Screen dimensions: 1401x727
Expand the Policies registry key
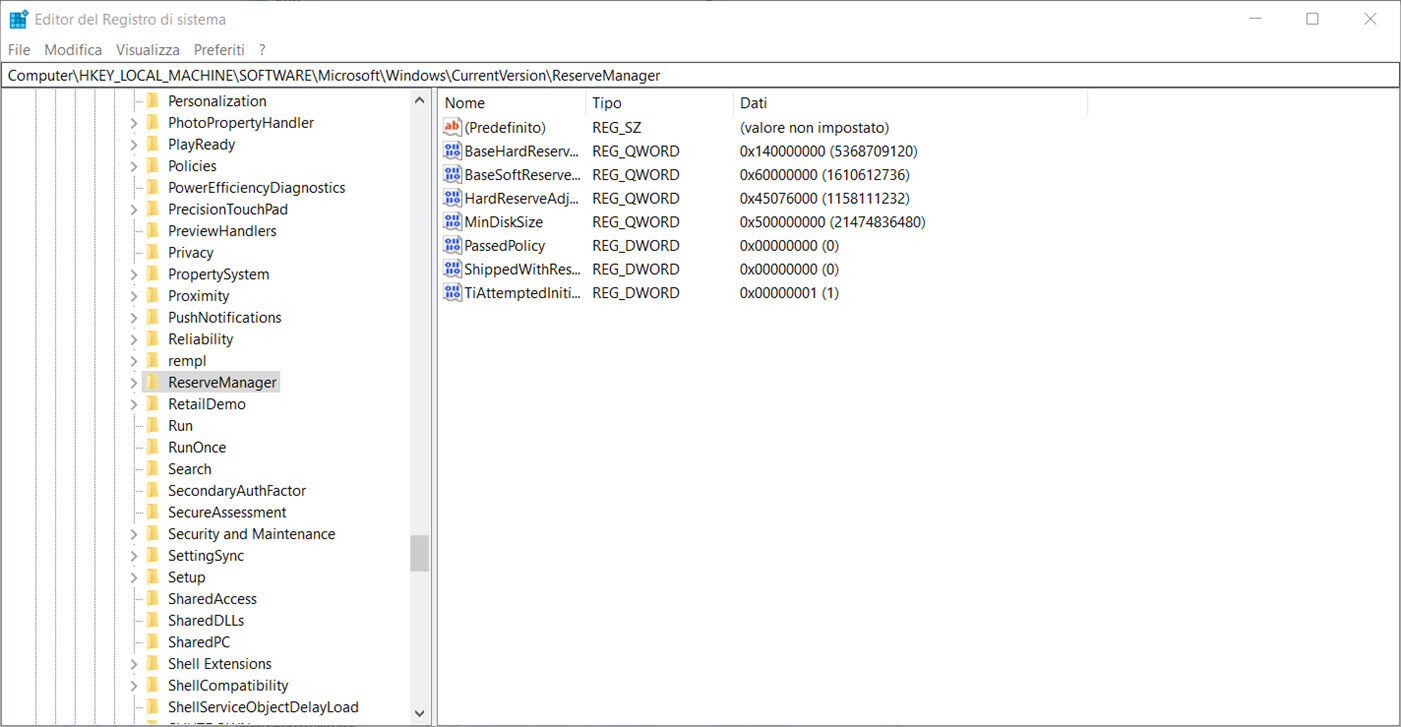pyautogui.click(x=133, y=166)
